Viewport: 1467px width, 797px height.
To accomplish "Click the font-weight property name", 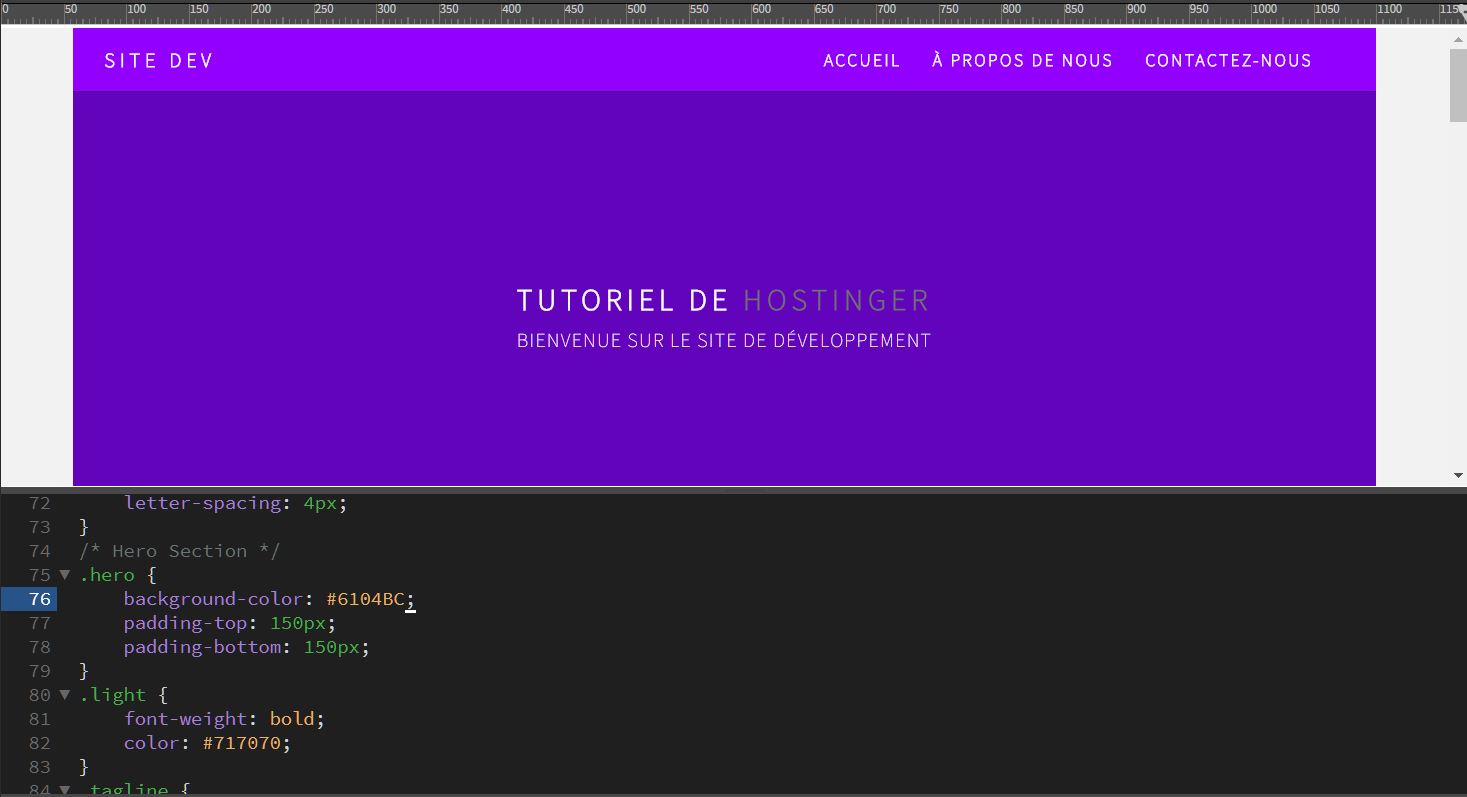I will point(191,719).
